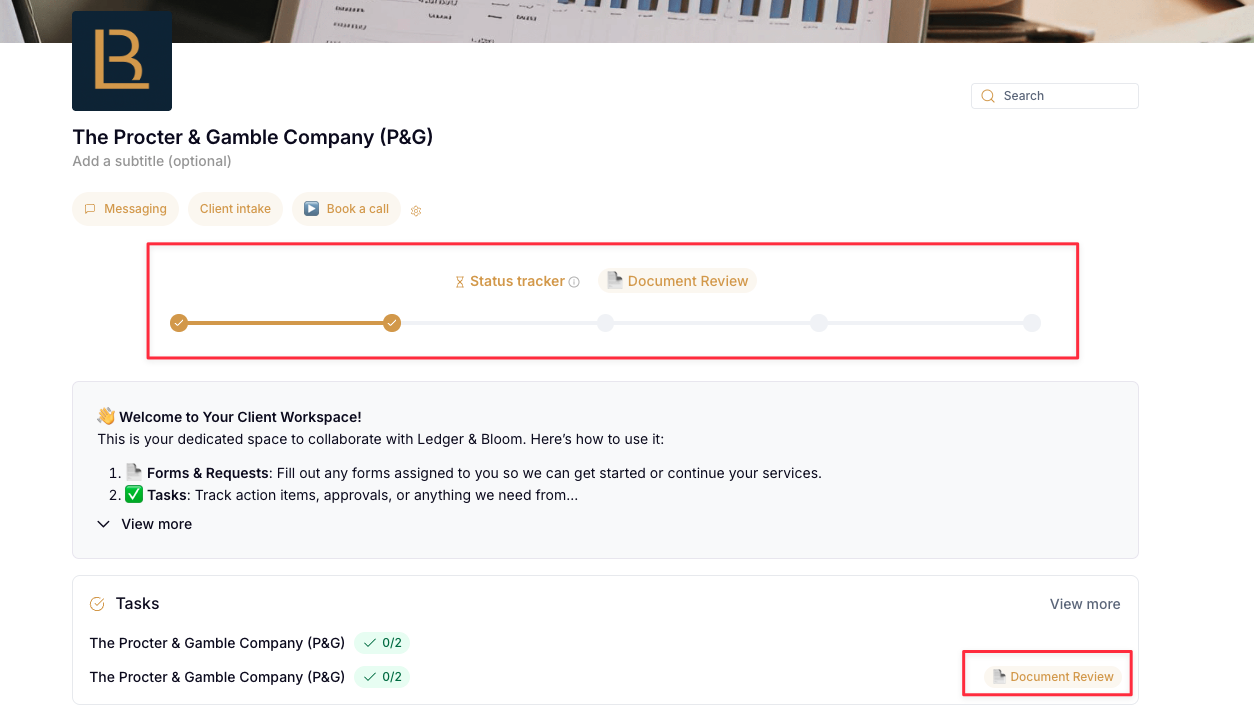Open View more in Tasks section
This screenshot has height=722, width=1254.
[x=1085, y=604]
